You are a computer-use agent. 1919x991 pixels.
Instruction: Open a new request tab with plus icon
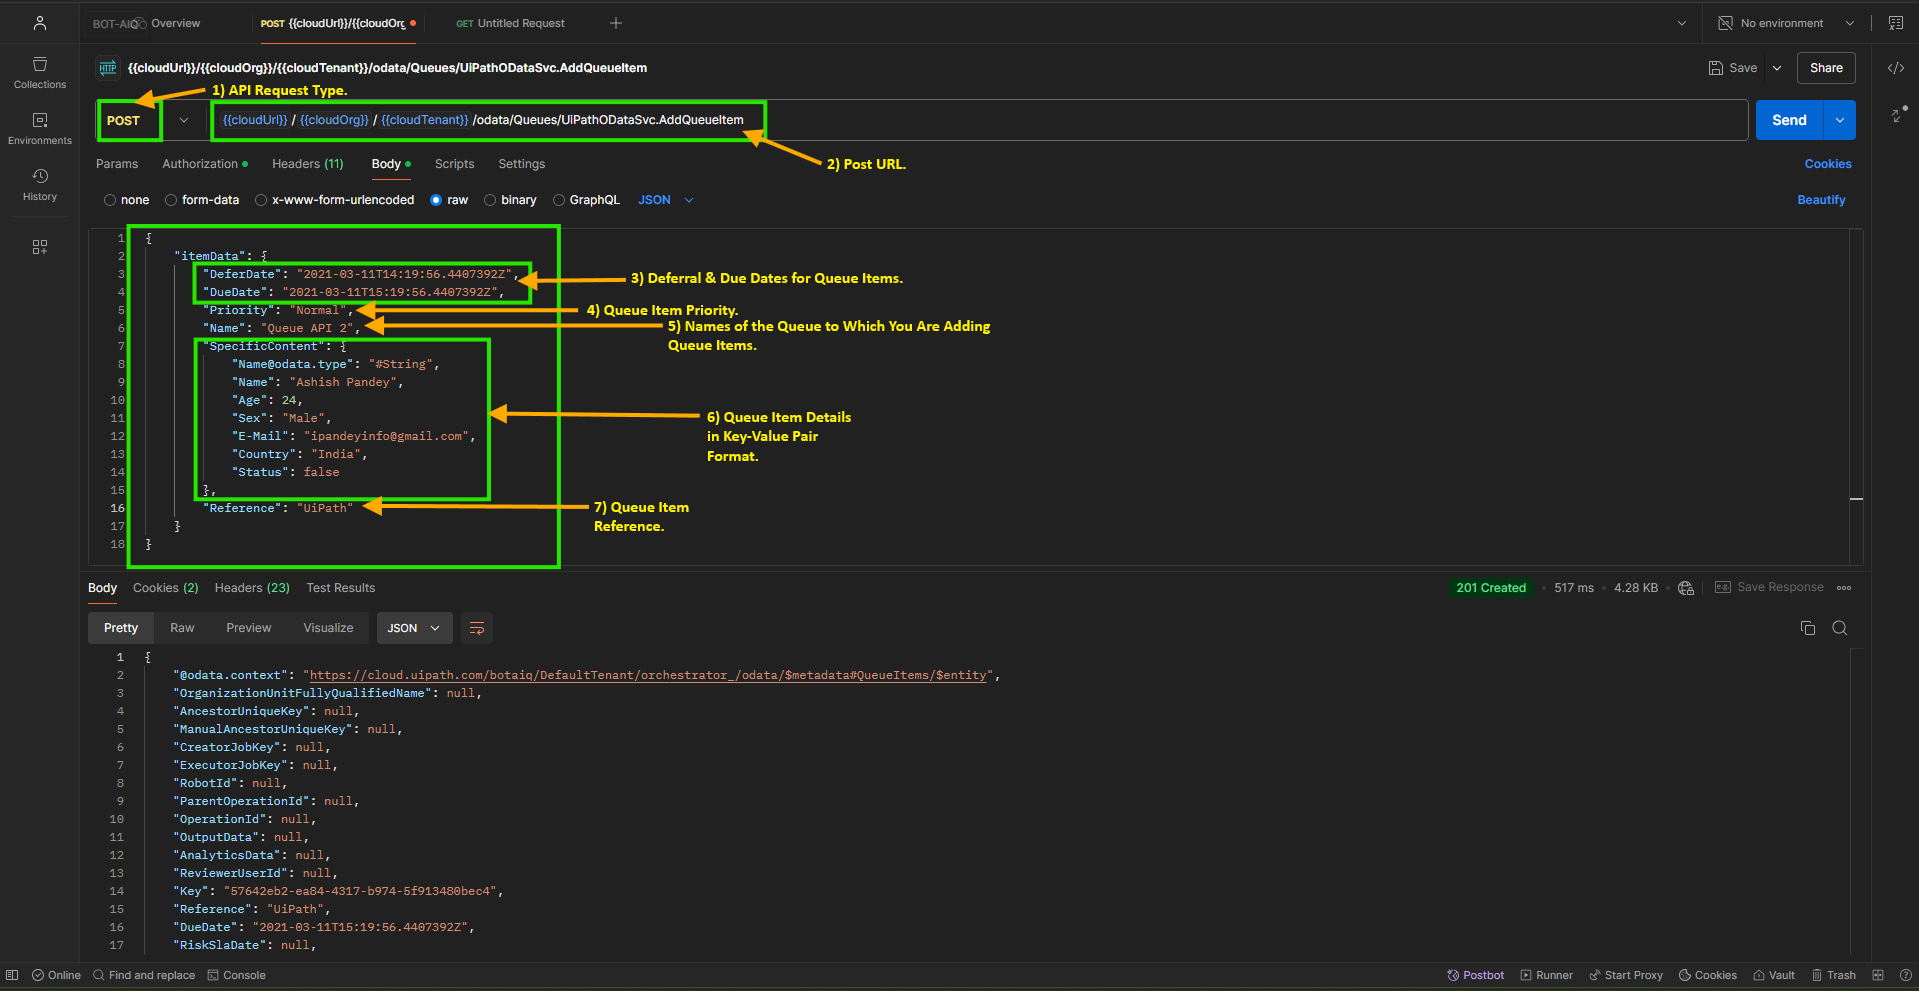pyautogui.click(x=616, y=23)
